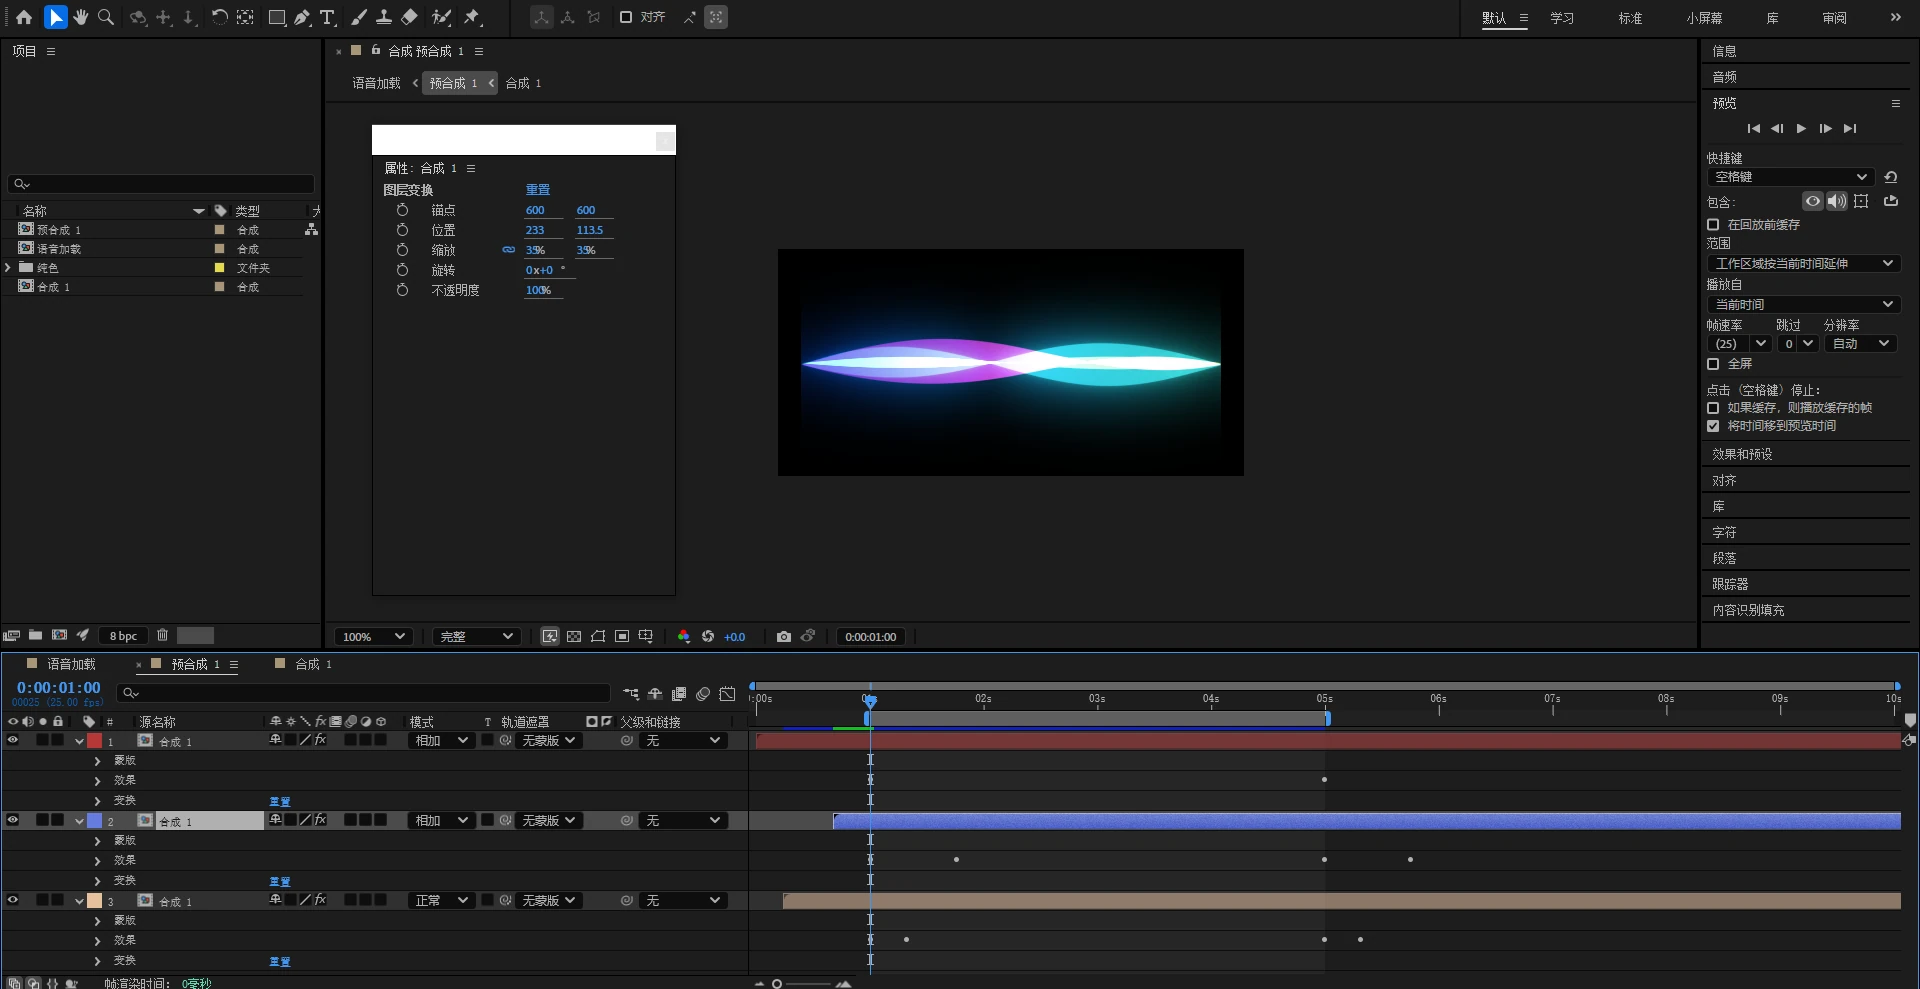Screen dimensions: 1920x989
Task: Select the Roto Brush tool
Action: 441,17
